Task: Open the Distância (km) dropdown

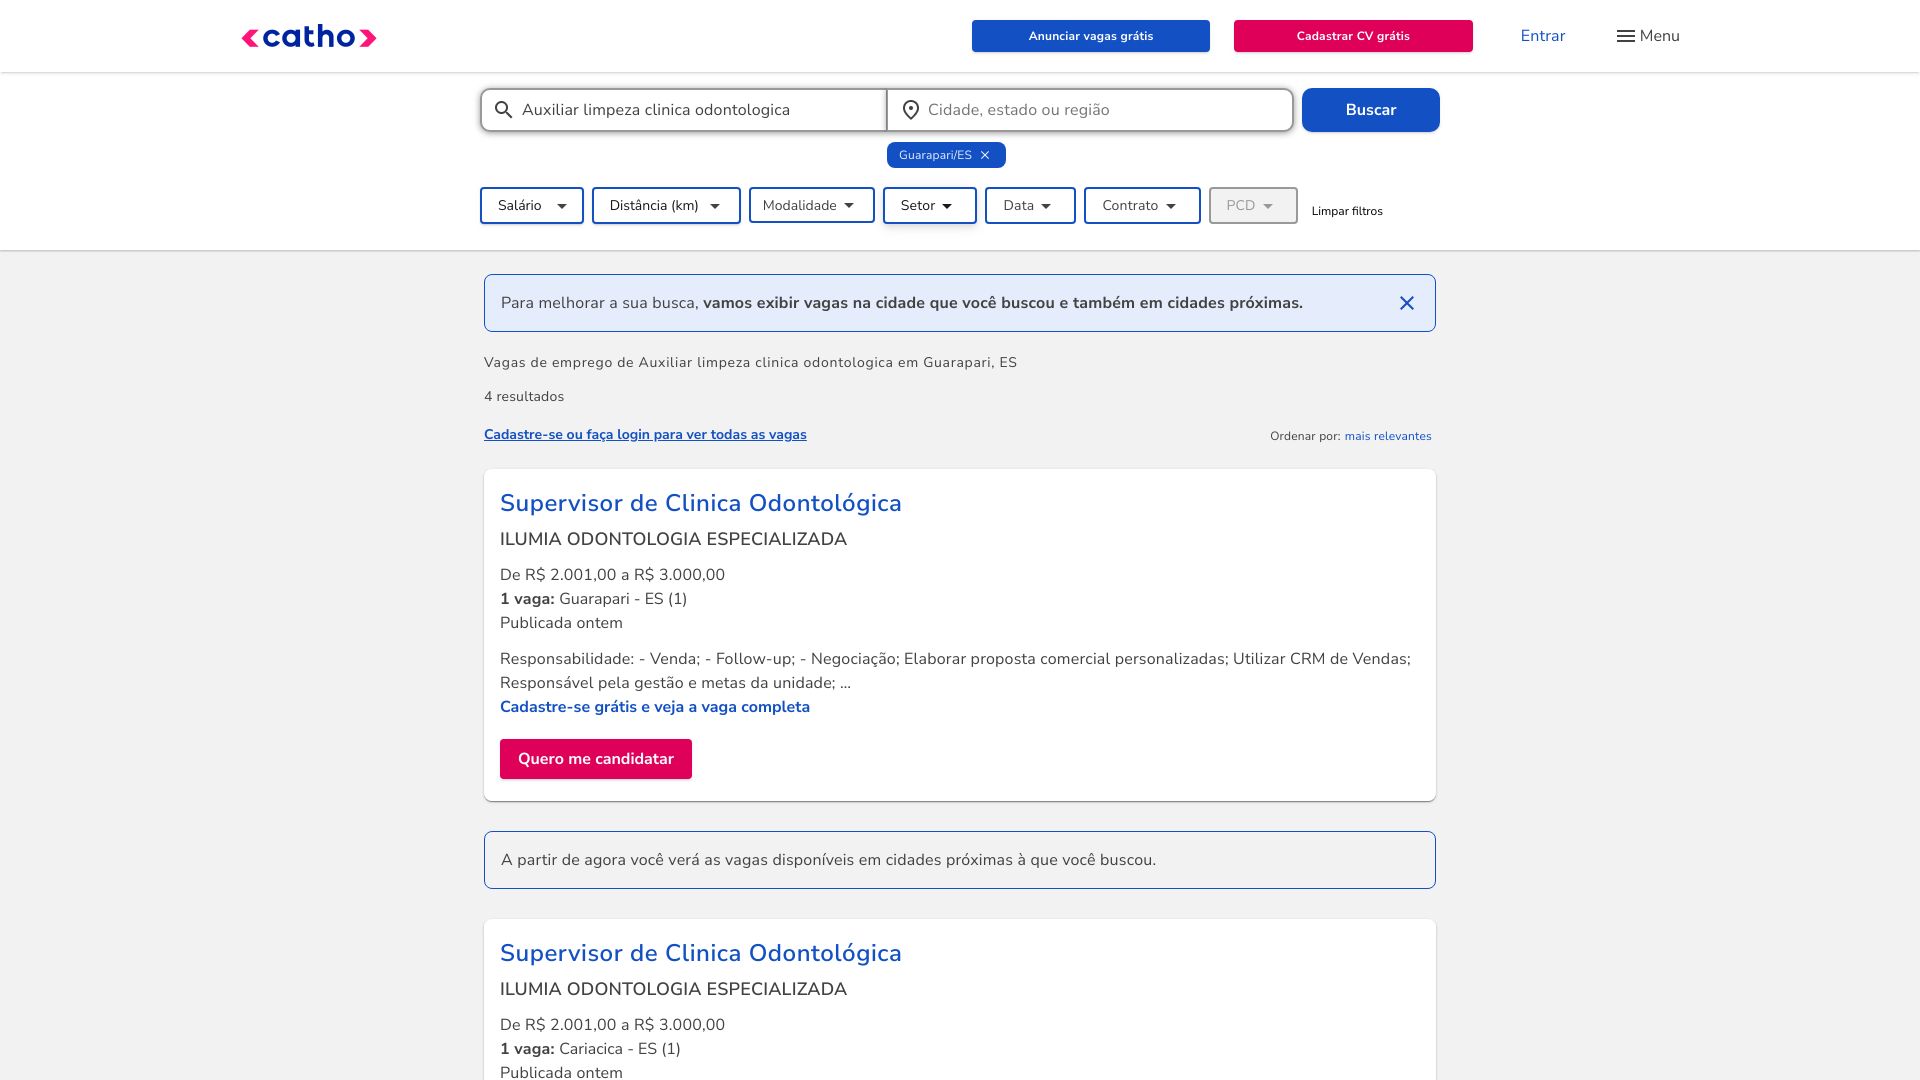Action: click(x=666, y=206)
